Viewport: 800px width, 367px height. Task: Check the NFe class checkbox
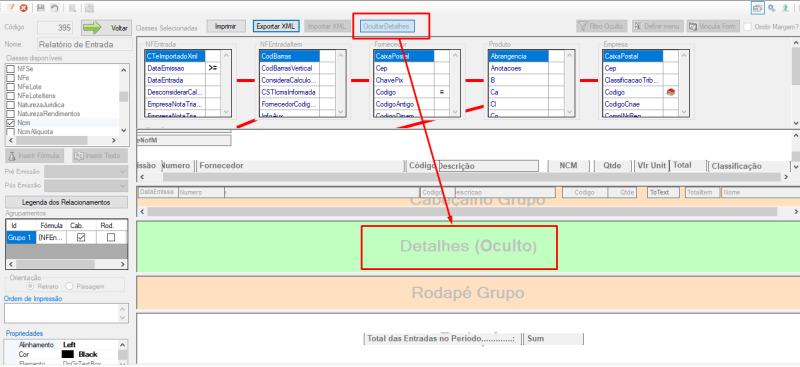pyautogui.click(x=10, y=78)
